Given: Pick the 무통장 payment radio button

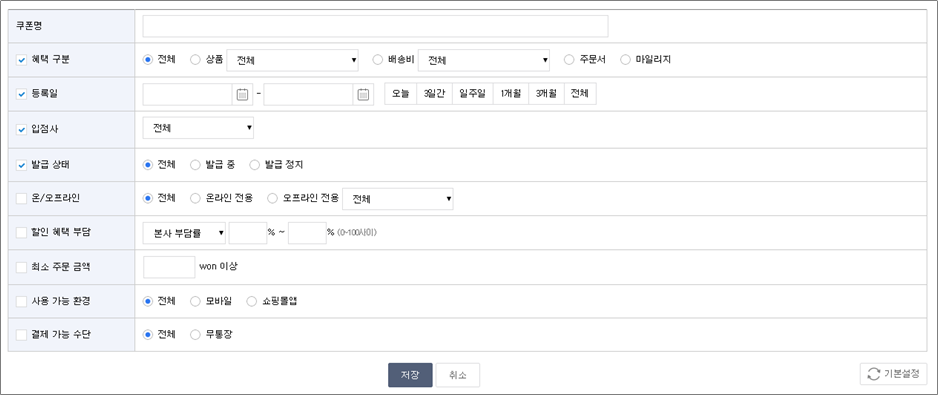Looking at the screenshot, I should click(x=195, y=335).
